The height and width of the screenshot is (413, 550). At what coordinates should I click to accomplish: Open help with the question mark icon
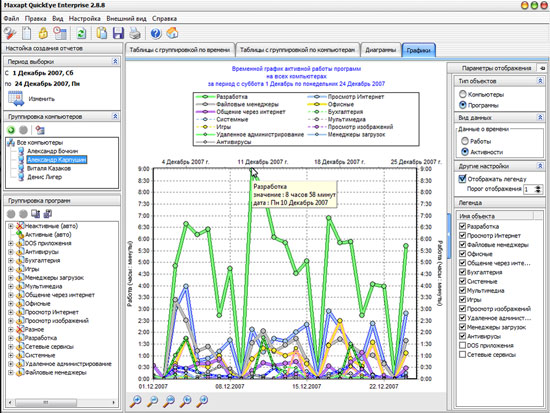pos(156,33)
